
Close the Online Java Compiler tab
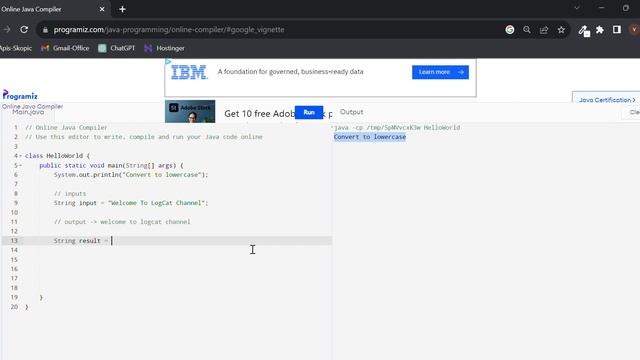102,9
